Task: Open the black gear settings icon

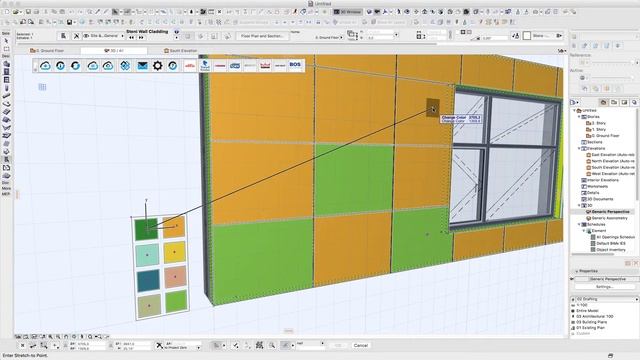Action: (158, 65)
